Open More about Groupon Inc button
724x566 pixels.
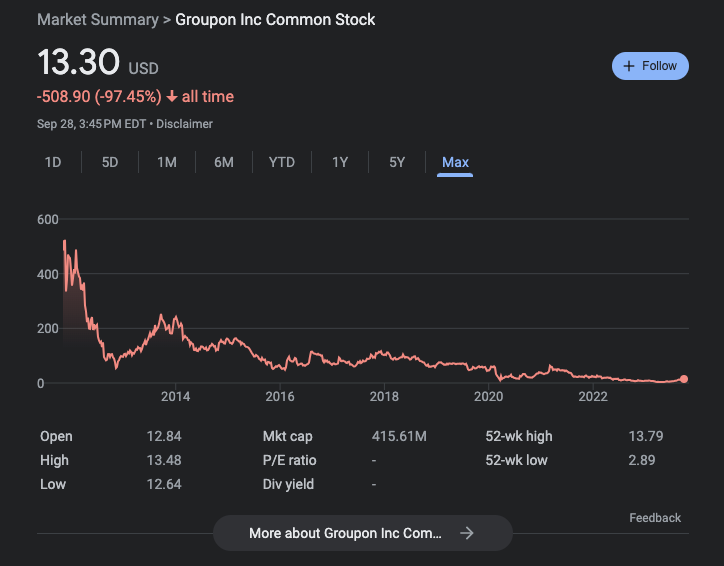(x=363, y=533)
